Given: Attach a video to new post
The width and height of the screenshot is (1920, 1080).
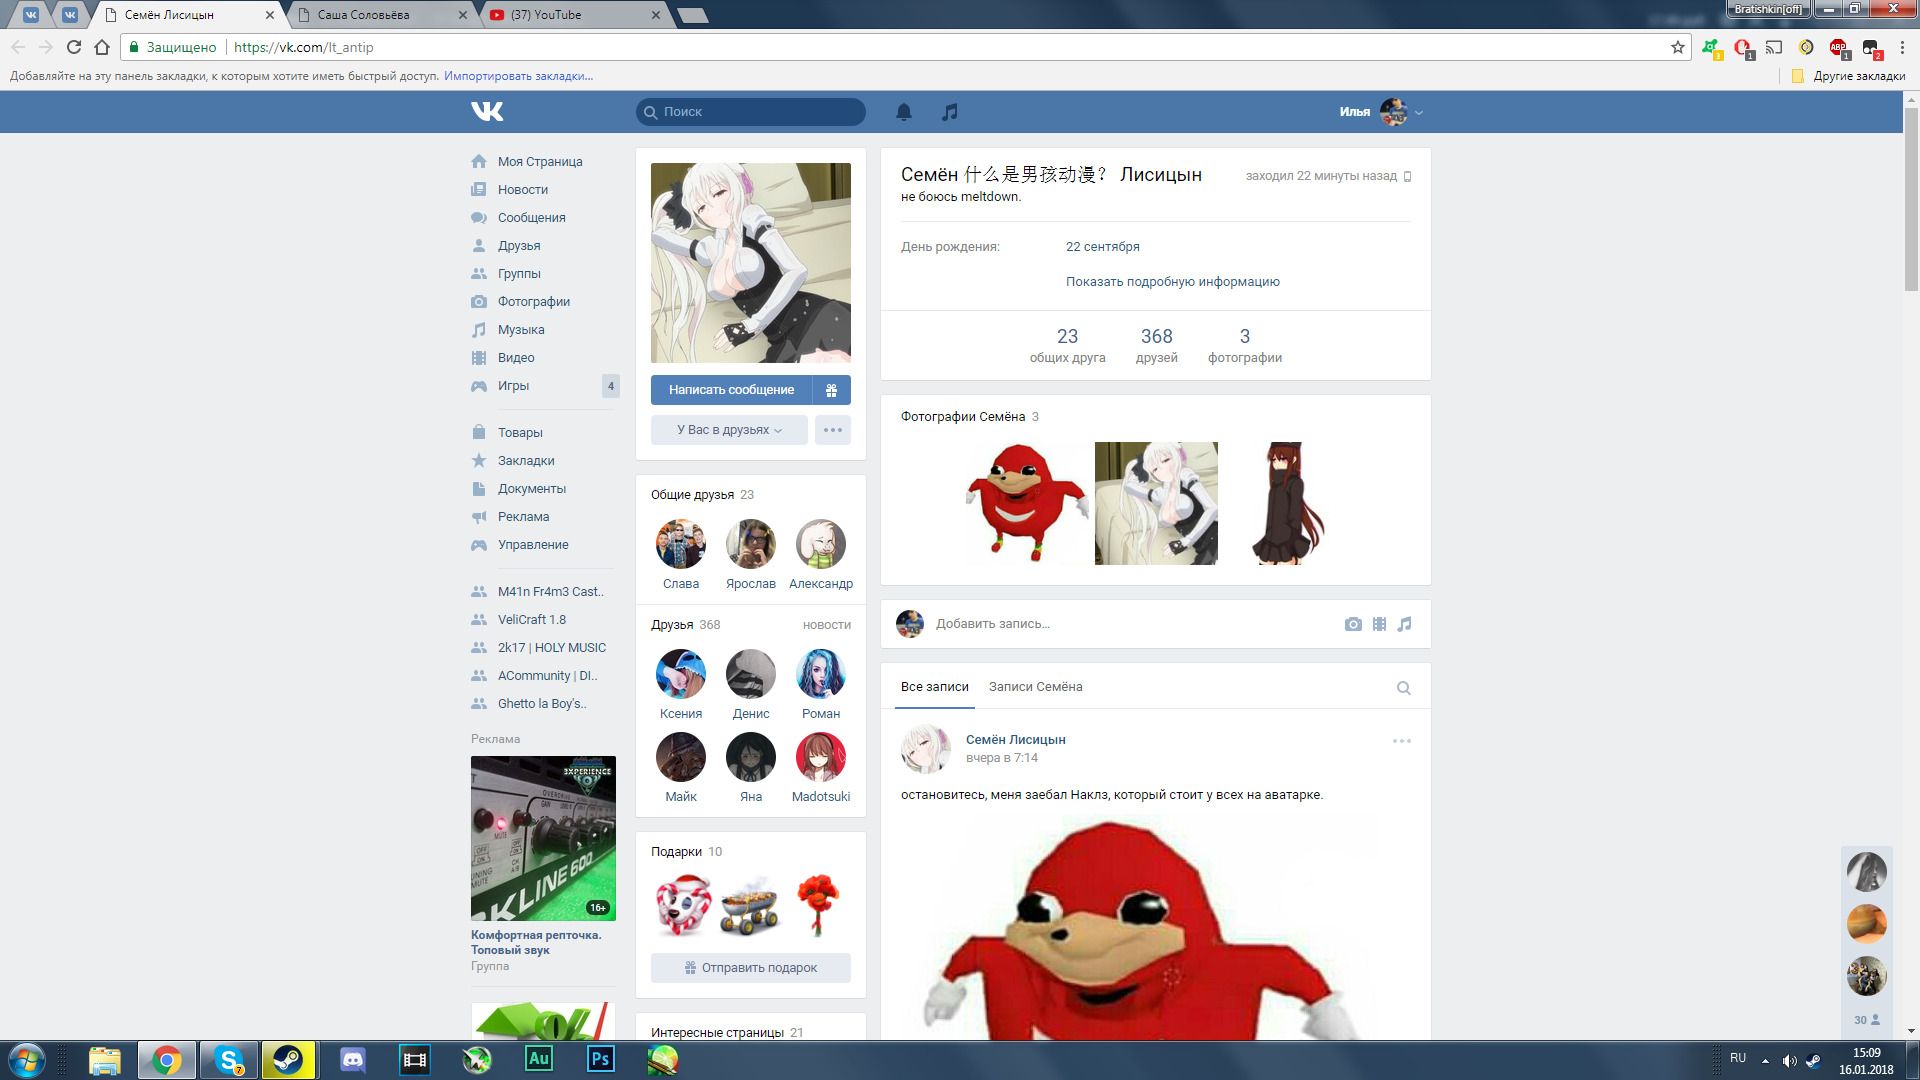Looking at the screenshot, I should coord(1379,624).
